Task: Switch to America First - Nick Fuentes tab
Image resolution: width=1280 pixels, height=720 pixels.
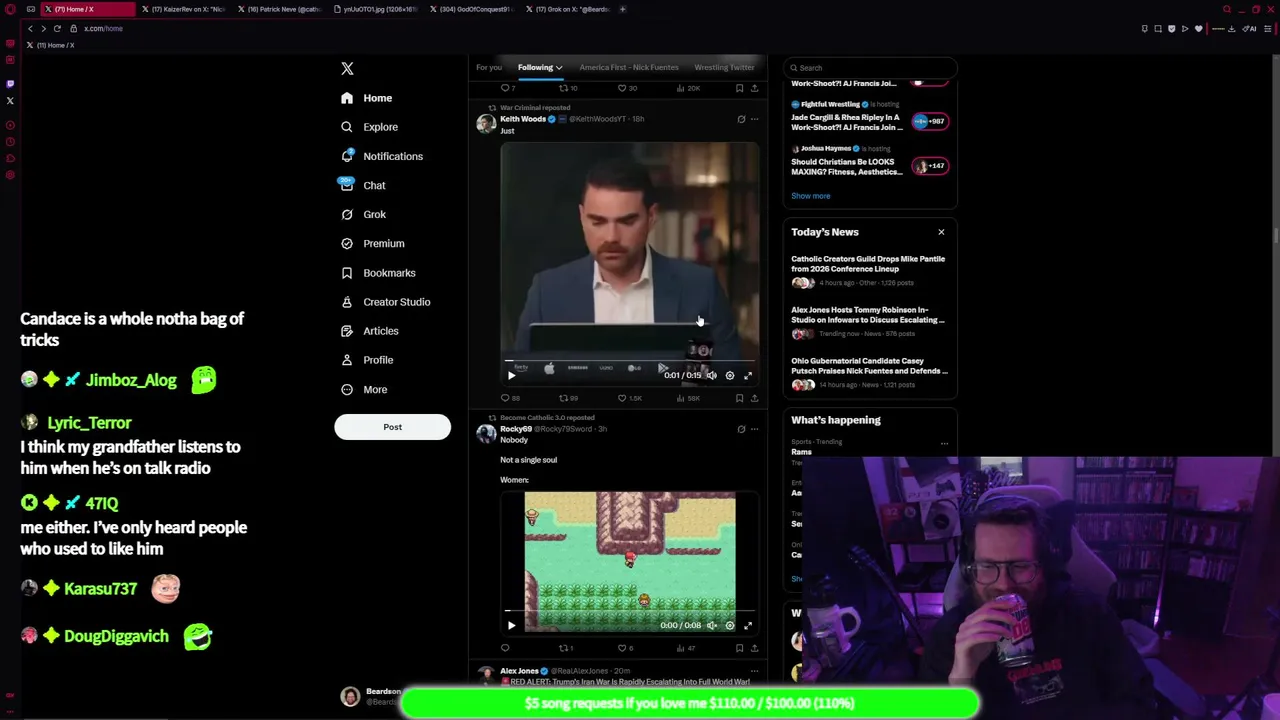Action: [628, 67]
